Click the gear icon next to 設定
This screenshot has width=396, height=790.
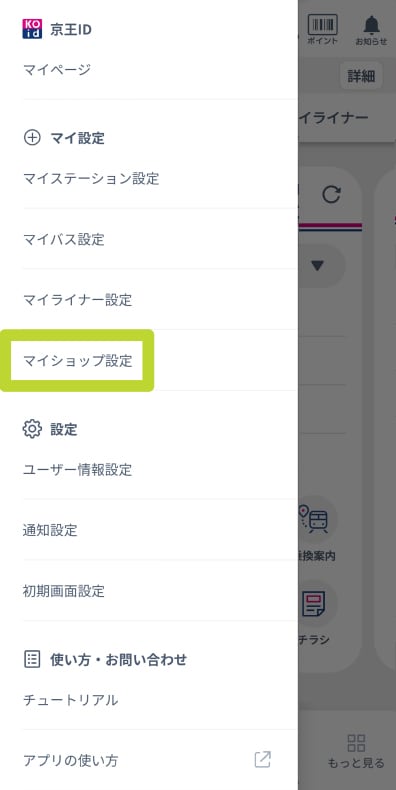pos(32,429)
